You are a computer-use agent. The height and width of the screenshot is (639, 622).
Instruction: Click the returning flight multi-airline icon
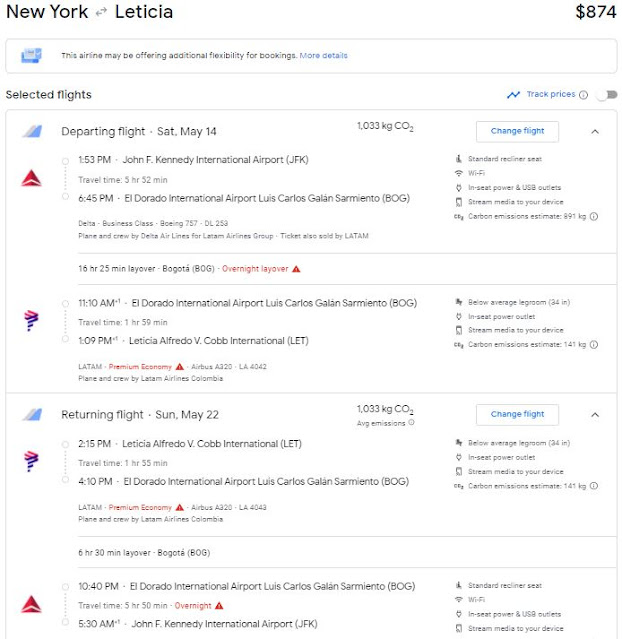[x=32, y=414]
